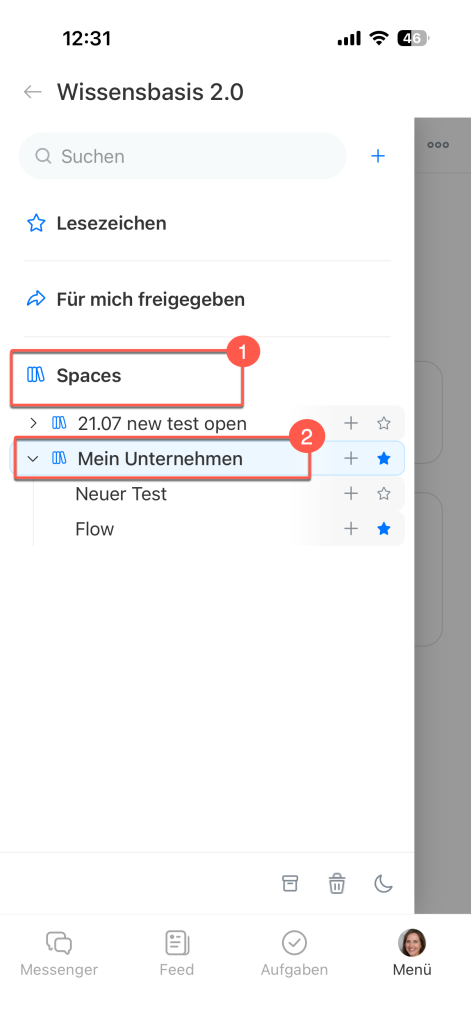Viewport: 471px width, 1024px height.
Task: Add a subpage to Flow
Action: pos(351,528)
